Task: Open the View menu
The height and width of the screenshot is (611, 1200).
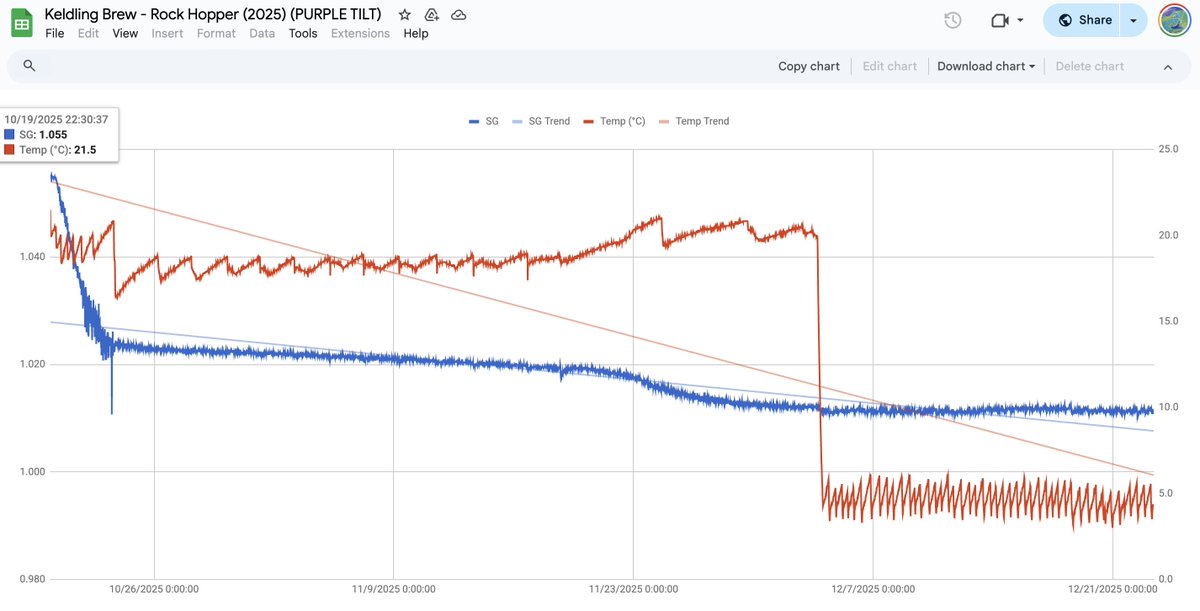Action: (x=125, y=33)
